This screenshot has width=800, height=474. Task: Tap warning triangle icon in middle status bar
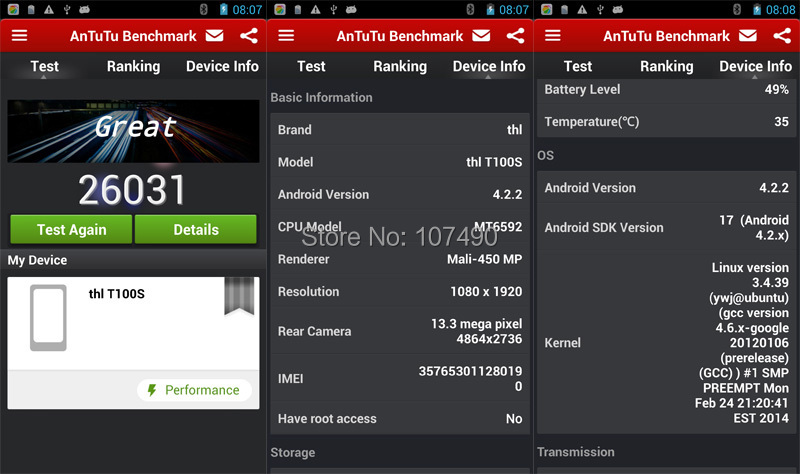316,9
